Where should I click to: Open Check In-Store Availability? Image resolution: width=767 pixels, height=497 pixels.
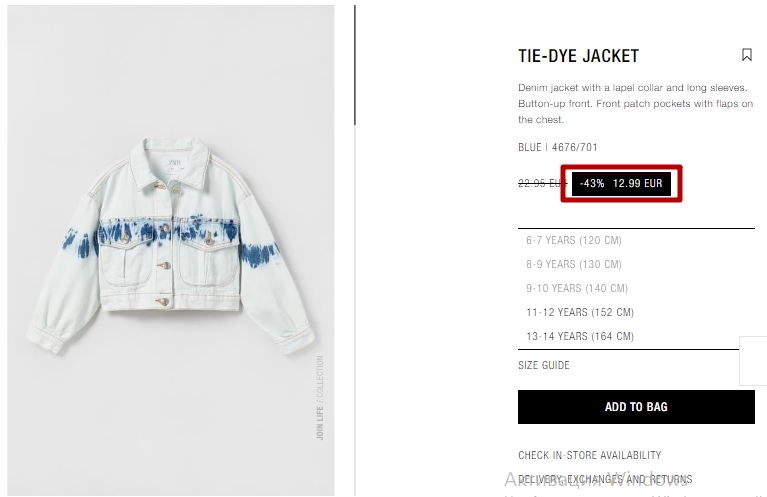click(589, 455)
